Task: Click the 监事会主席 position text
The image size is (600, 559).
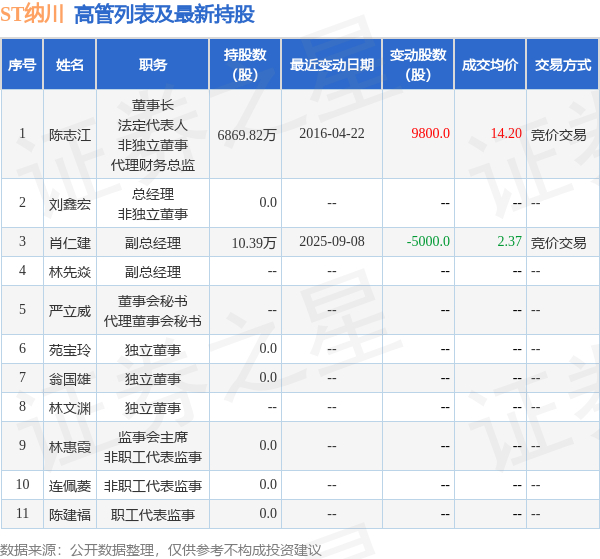Action: pyautogui.click(x=153, y=437)
